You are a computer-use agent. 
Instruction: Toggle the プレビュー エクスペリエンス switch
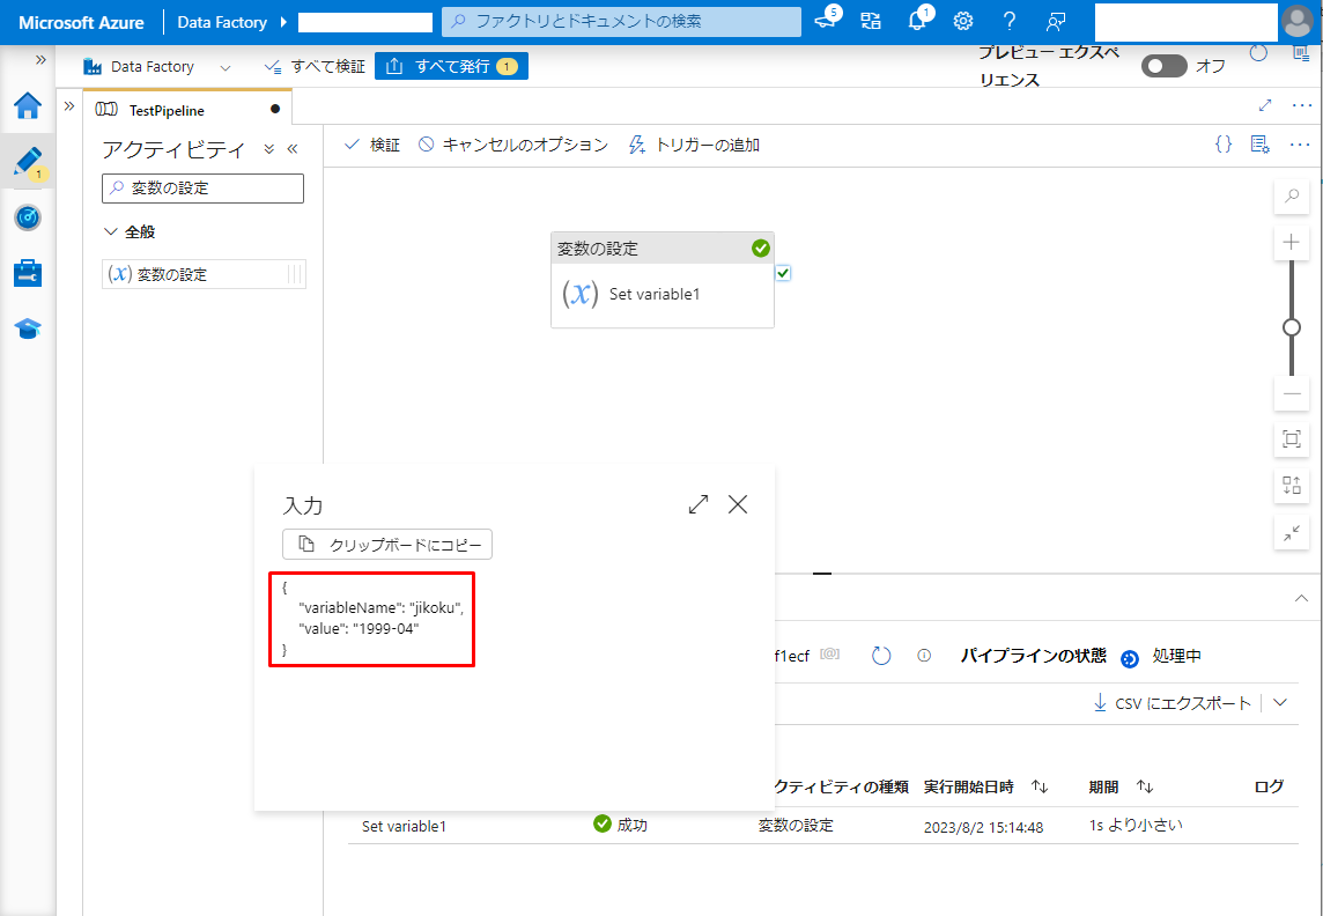point(1164,66)
